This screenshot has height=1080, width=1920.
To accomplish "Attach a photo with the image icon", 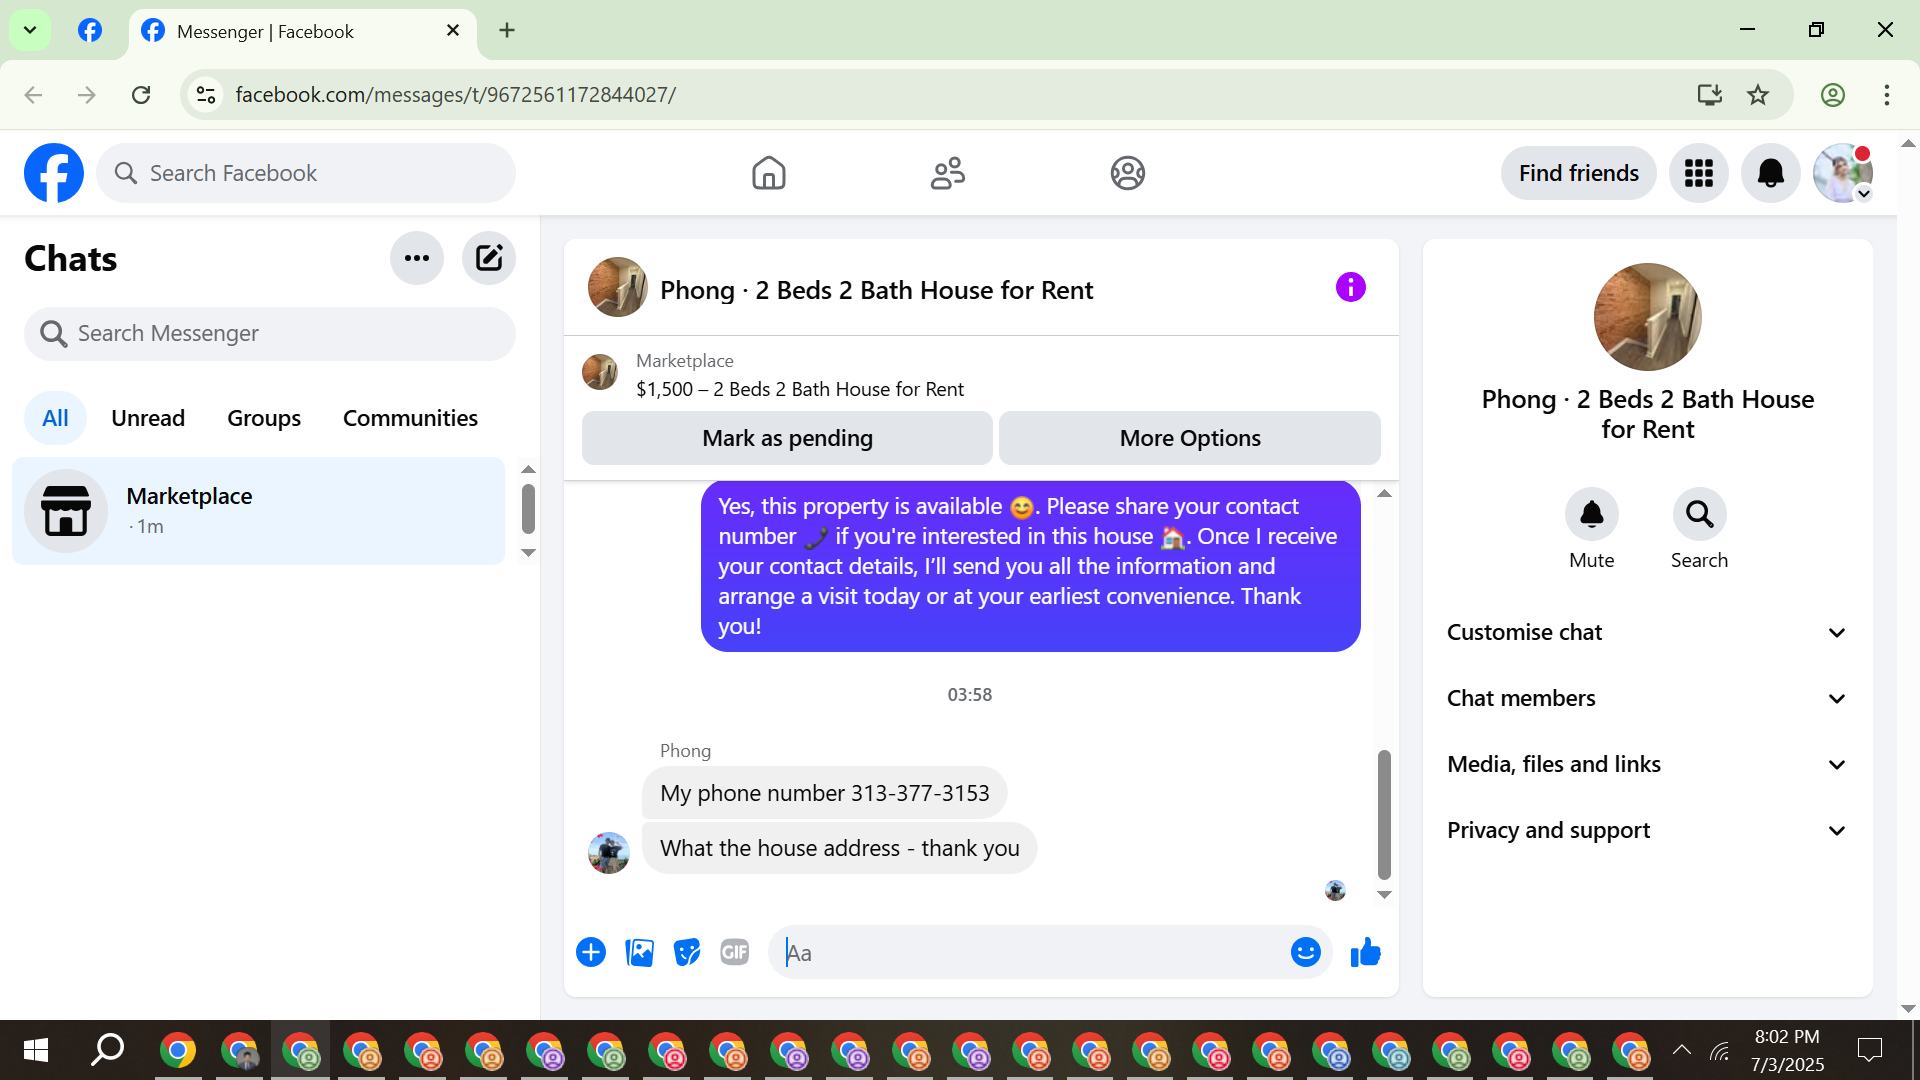I will (x=639, y=952).
